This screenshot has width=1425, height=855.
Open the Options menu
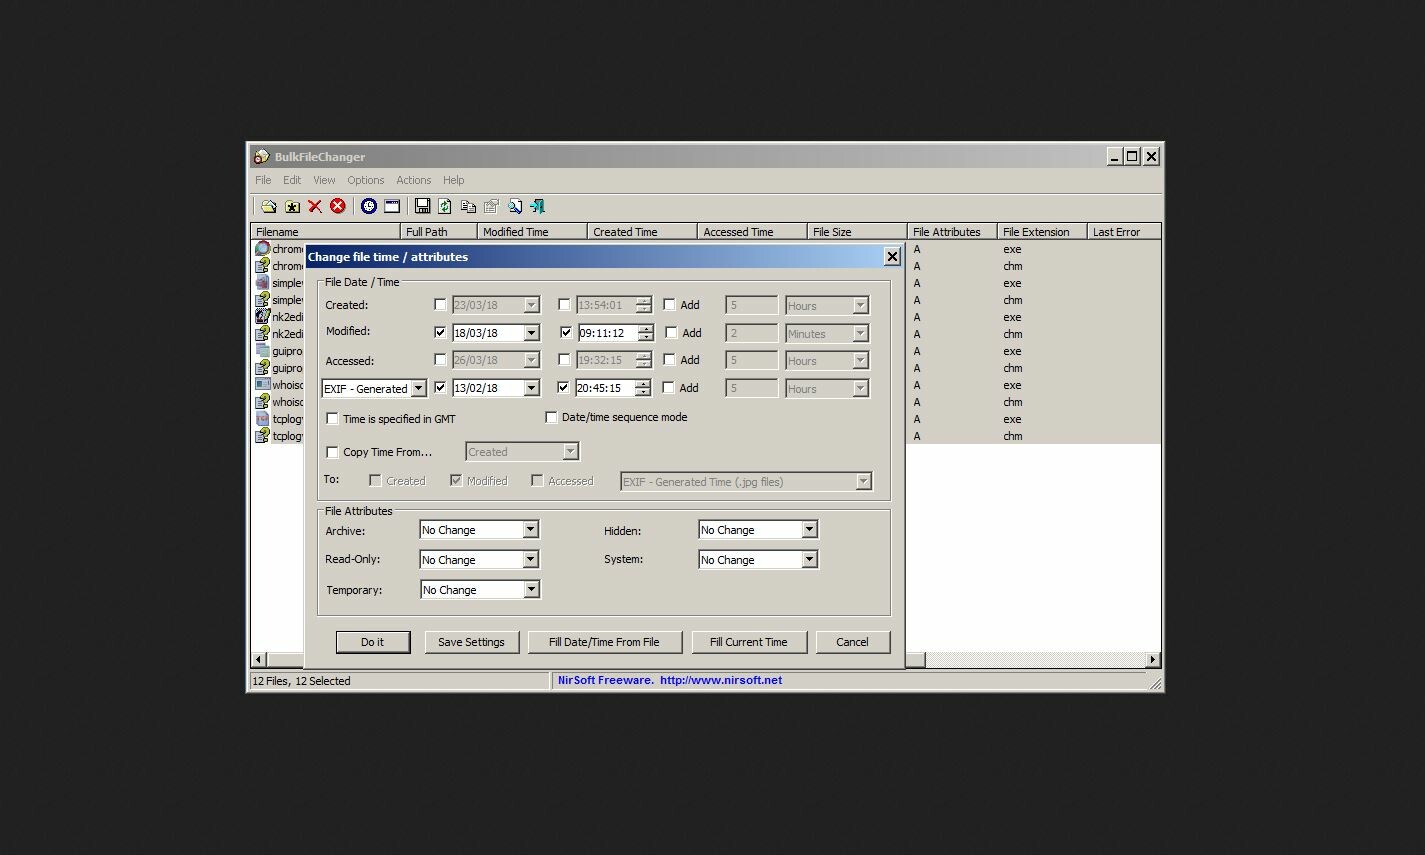365,180
